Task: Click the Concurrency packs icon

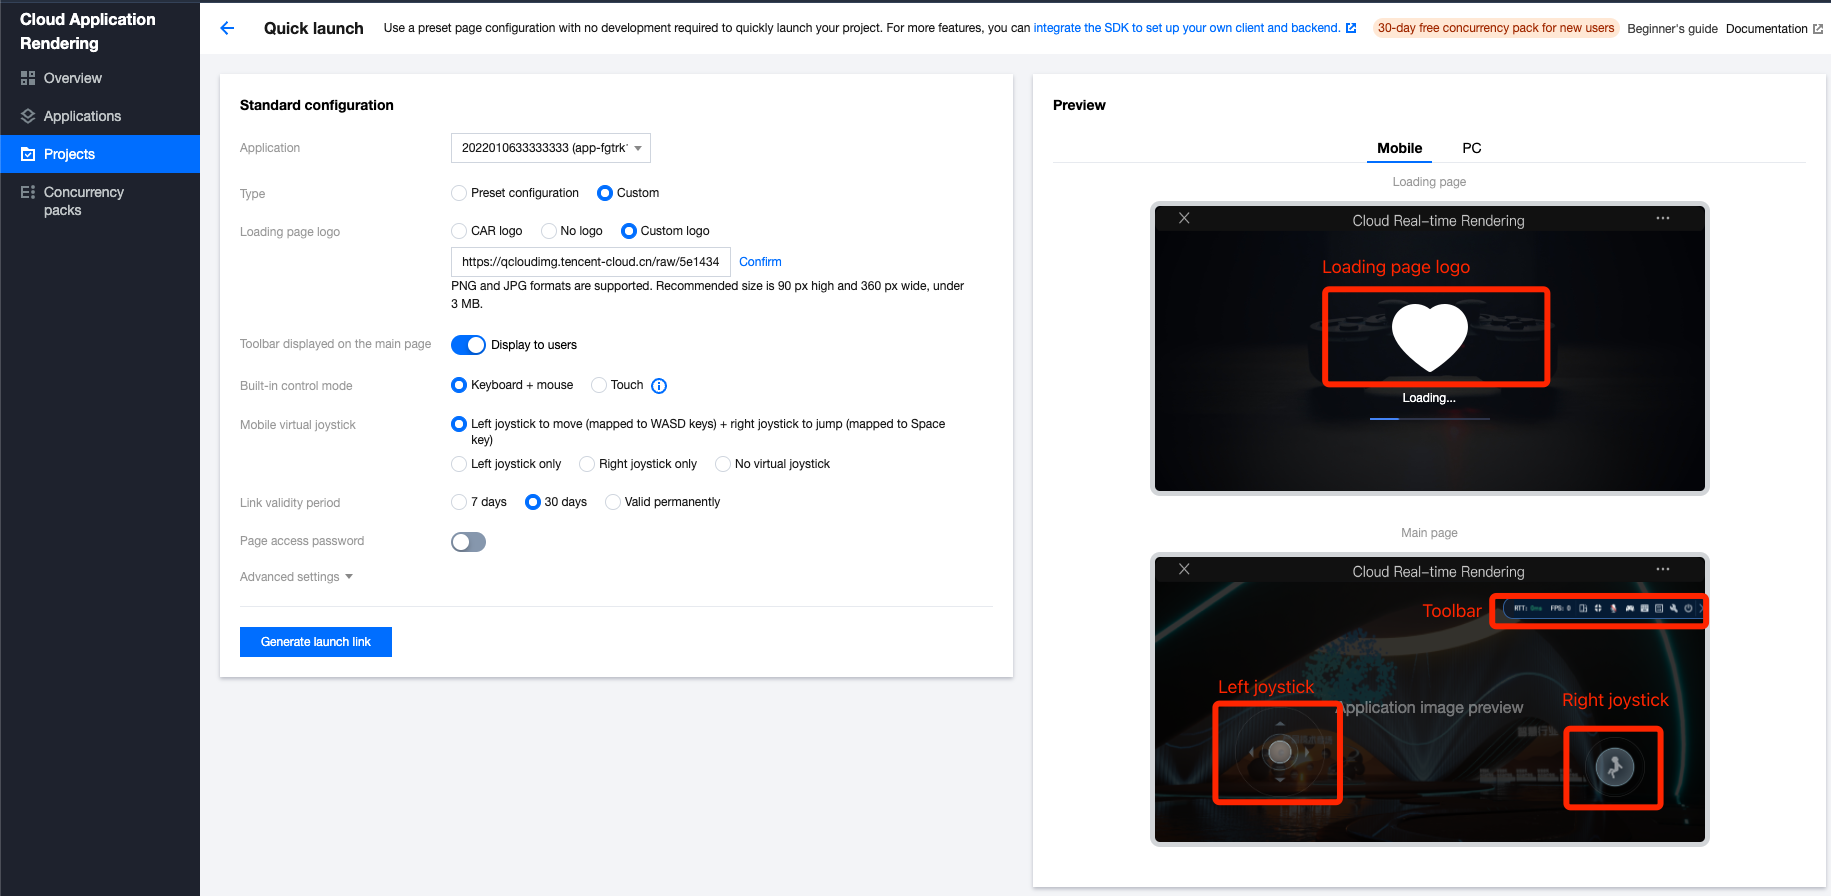Action: (x=28, y=192)
